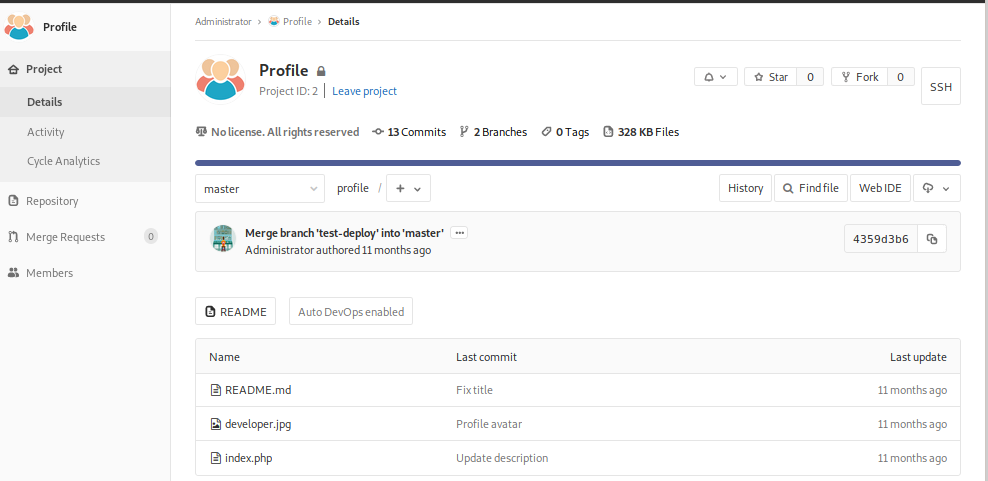This screenshot has height=481, width=988.
Task: Open index.php file in file list
Action: (x=248, y=458)
